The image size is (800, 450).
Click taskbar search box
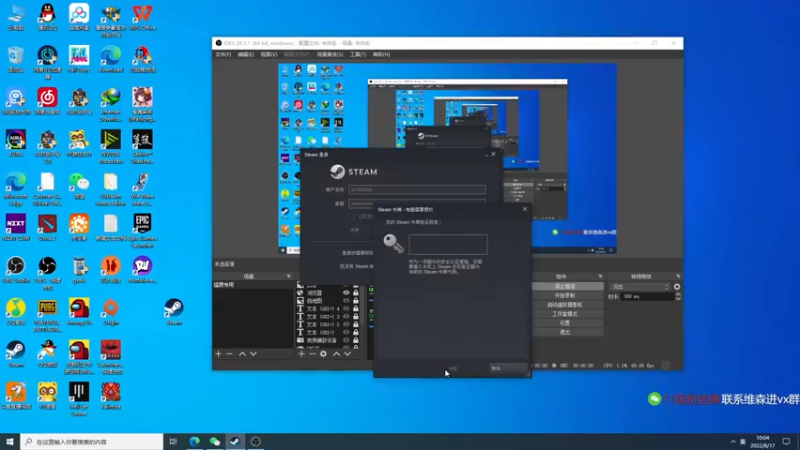[x=92, y=441]
